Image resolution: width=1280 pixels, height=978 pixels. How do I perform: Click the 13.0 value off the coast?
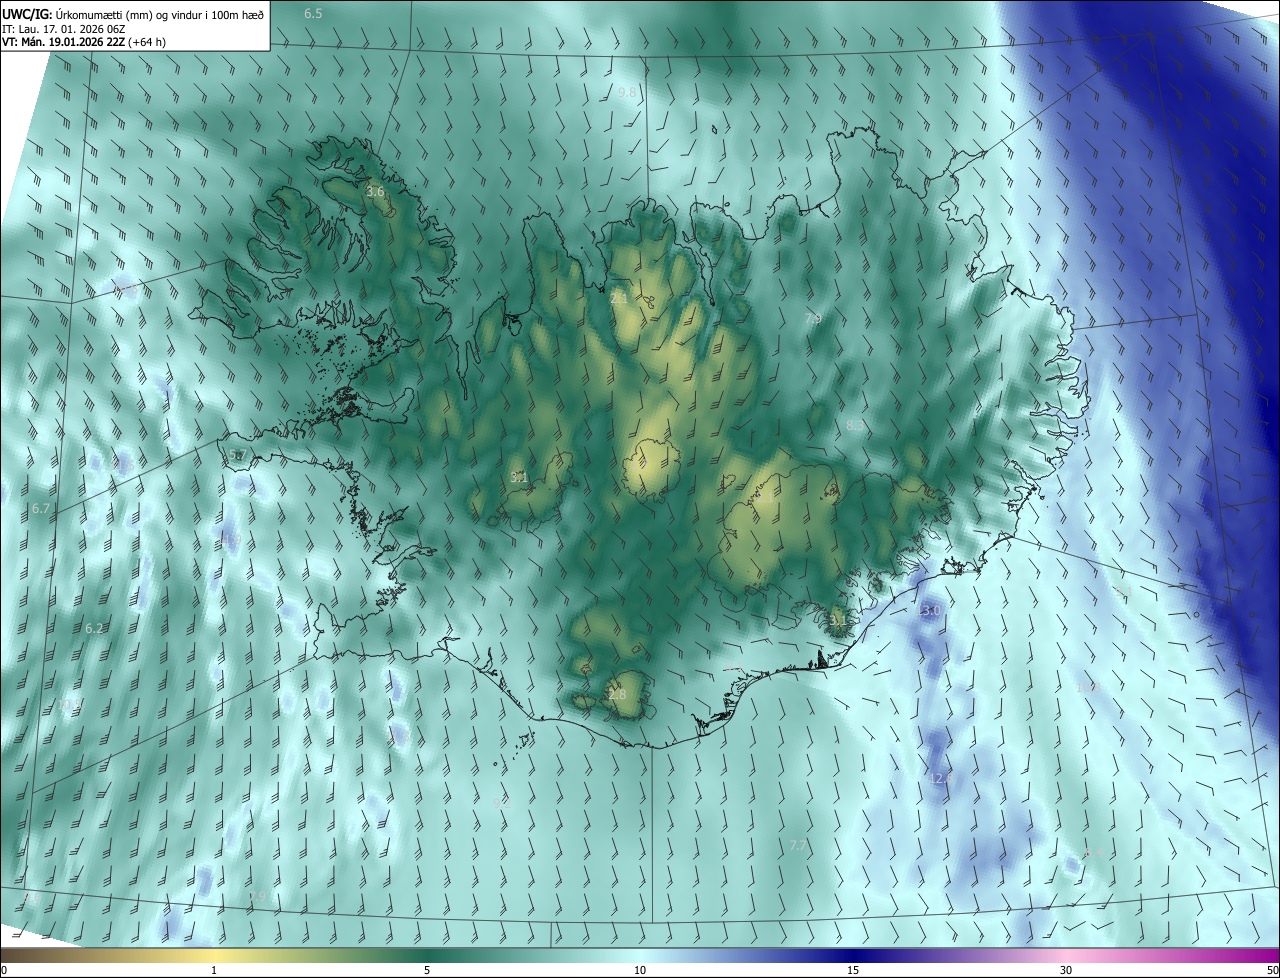[929, 610]
